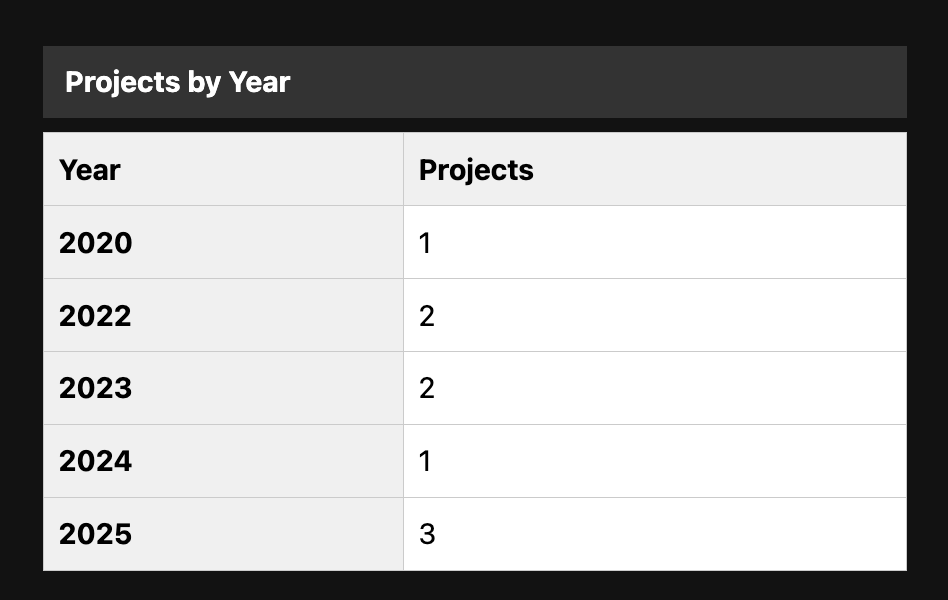The width and height of the screenshot is (948, 600).
Task: Click the word "Year" in the panel title
Action: [x=259, y=82]
